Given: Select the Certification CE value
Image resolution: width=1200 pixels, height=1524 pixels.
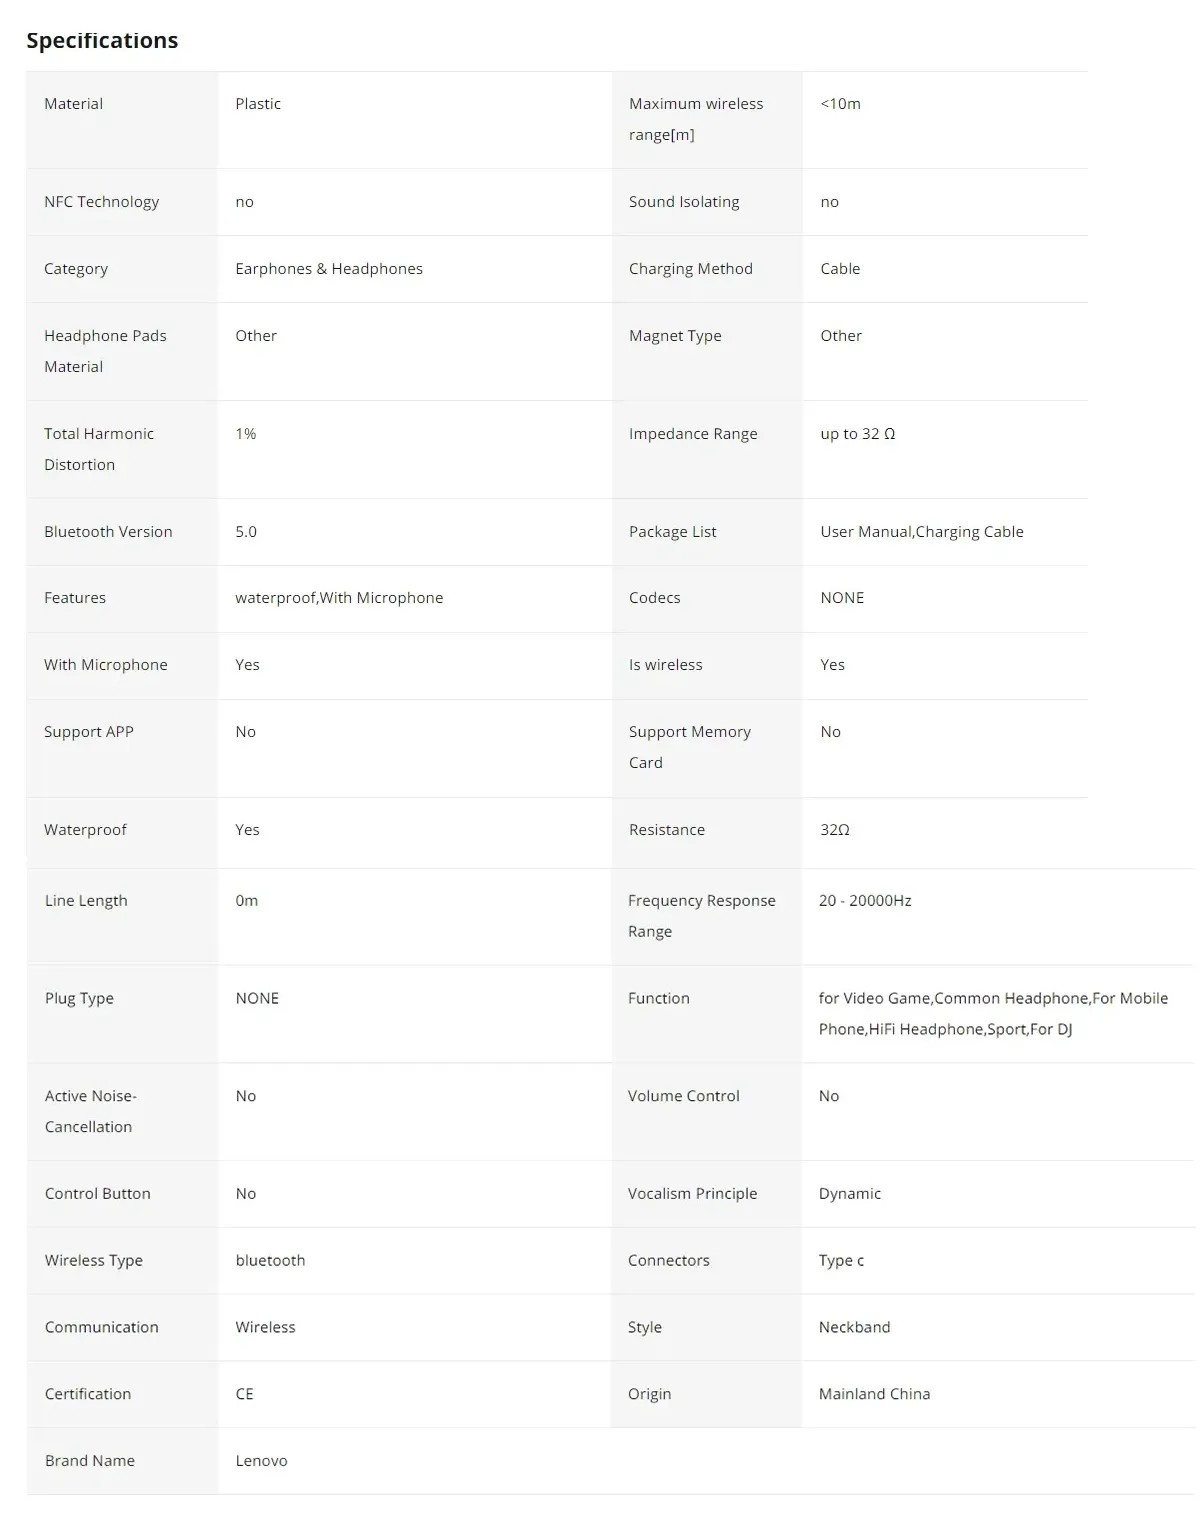Looking at the screenshot, I should [244, 1395].
